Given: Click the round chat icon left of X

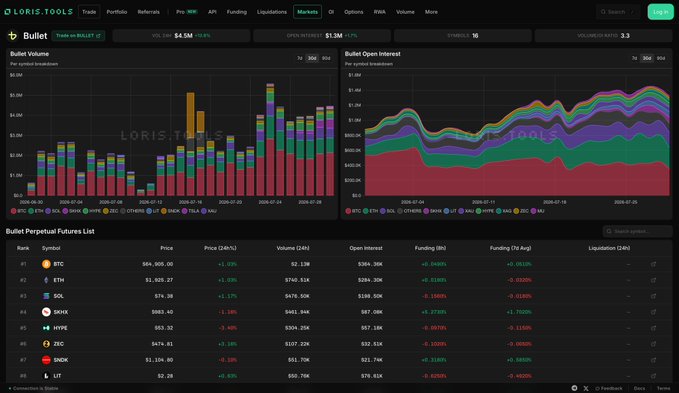Looking at the screenshot, I should coord(574,388).
